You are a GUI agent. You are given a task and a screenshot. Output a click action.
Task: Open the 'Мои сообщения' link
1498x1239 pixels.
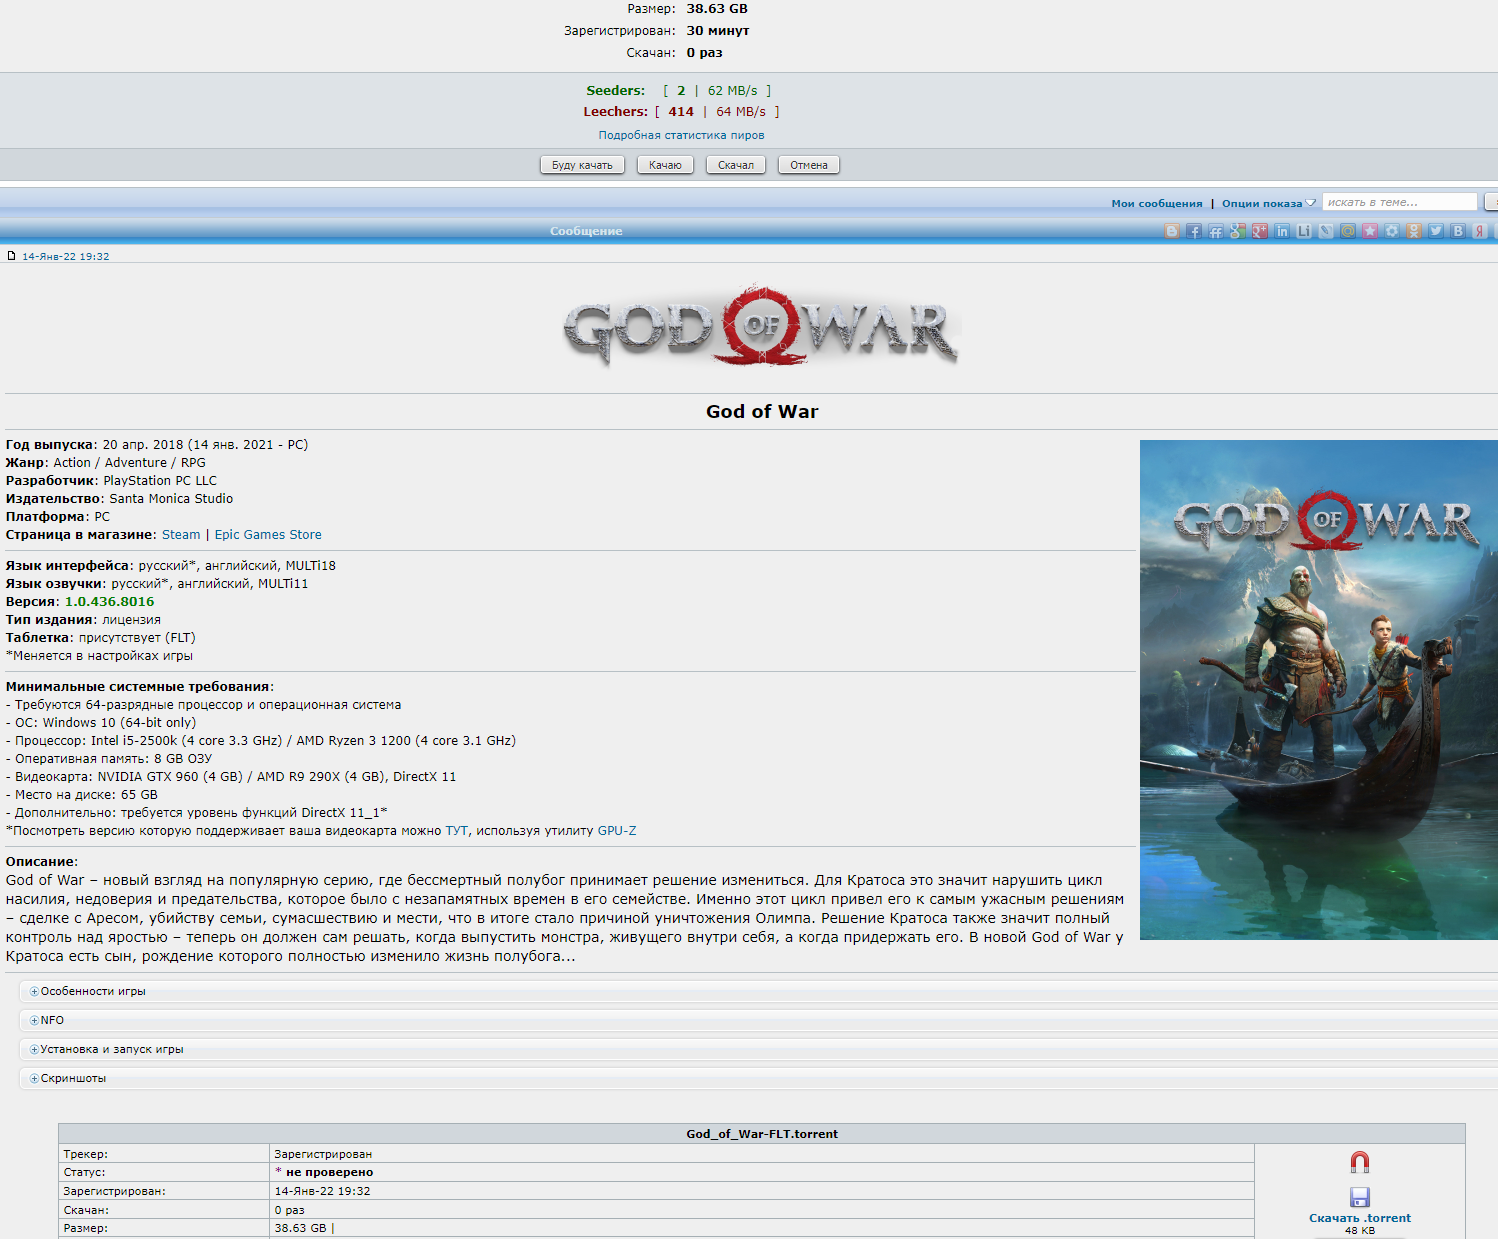point(1157,203)
